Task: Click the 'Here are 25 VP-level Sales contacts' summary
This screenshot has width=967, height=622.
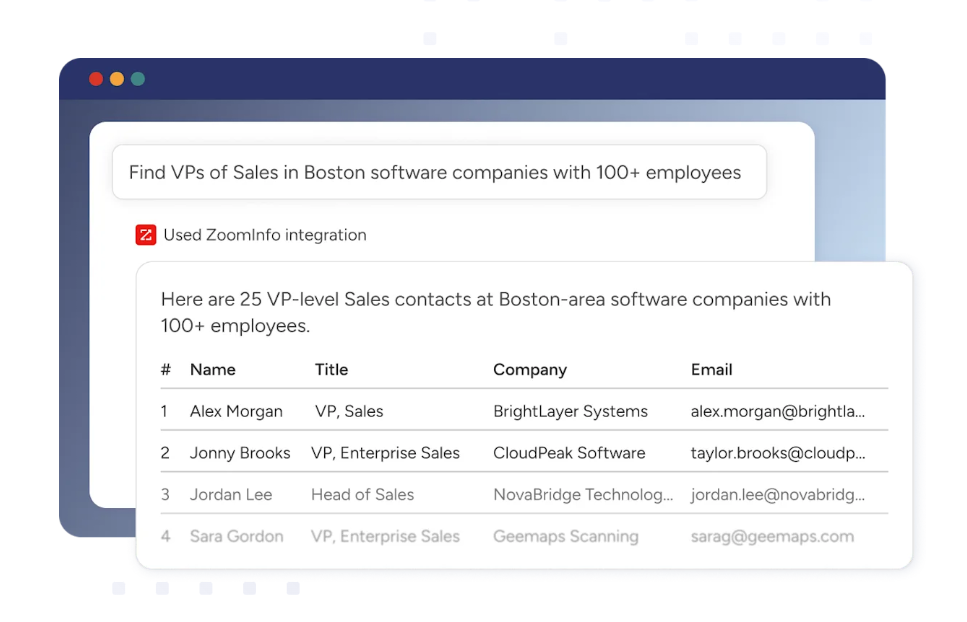Action: [496, 313]
